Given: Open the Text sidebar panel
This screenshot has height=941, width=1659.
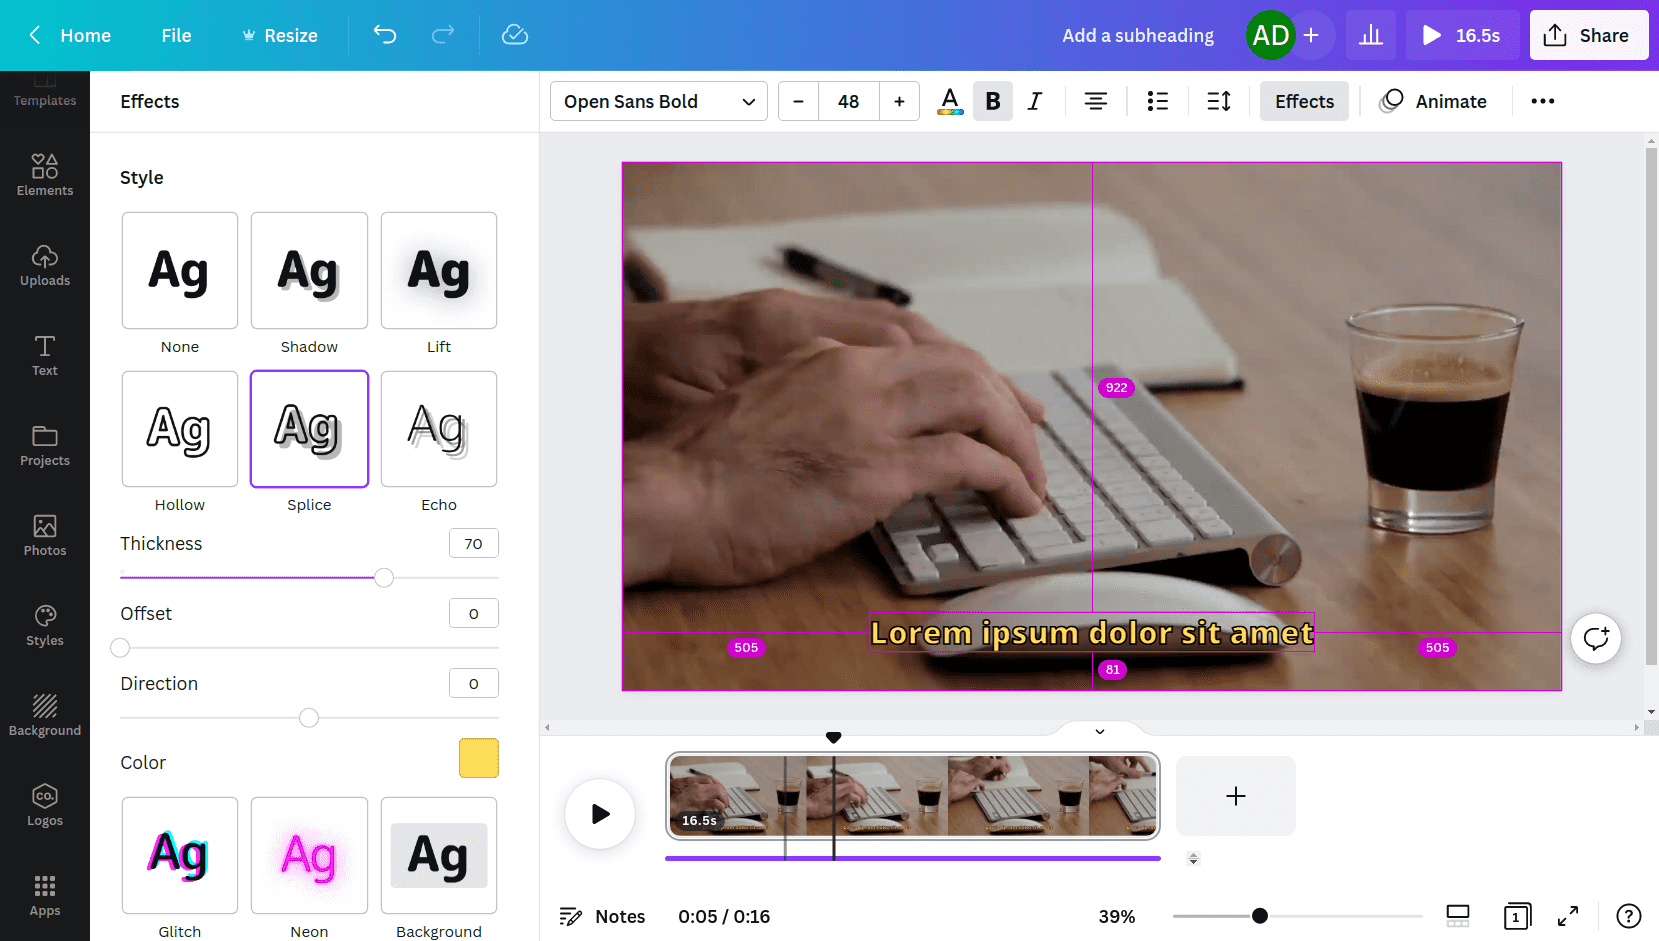Looking at the screenshot, I should tap(45, 355).
